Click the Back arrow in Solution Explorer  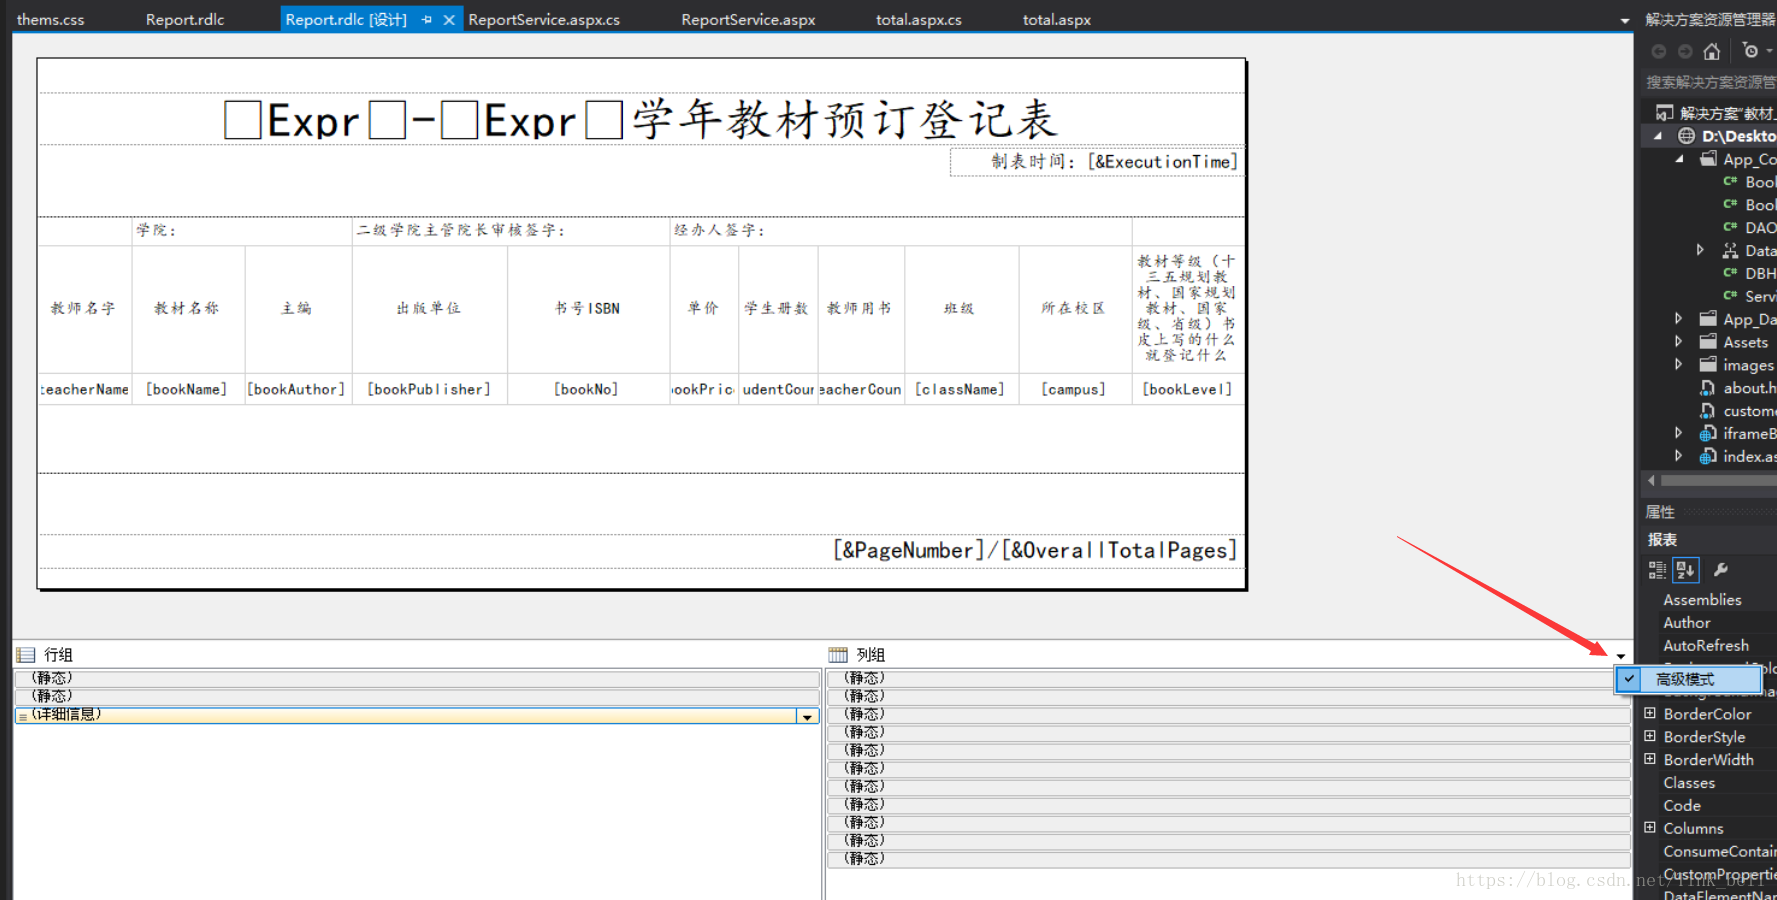(x=1659, y=51)
